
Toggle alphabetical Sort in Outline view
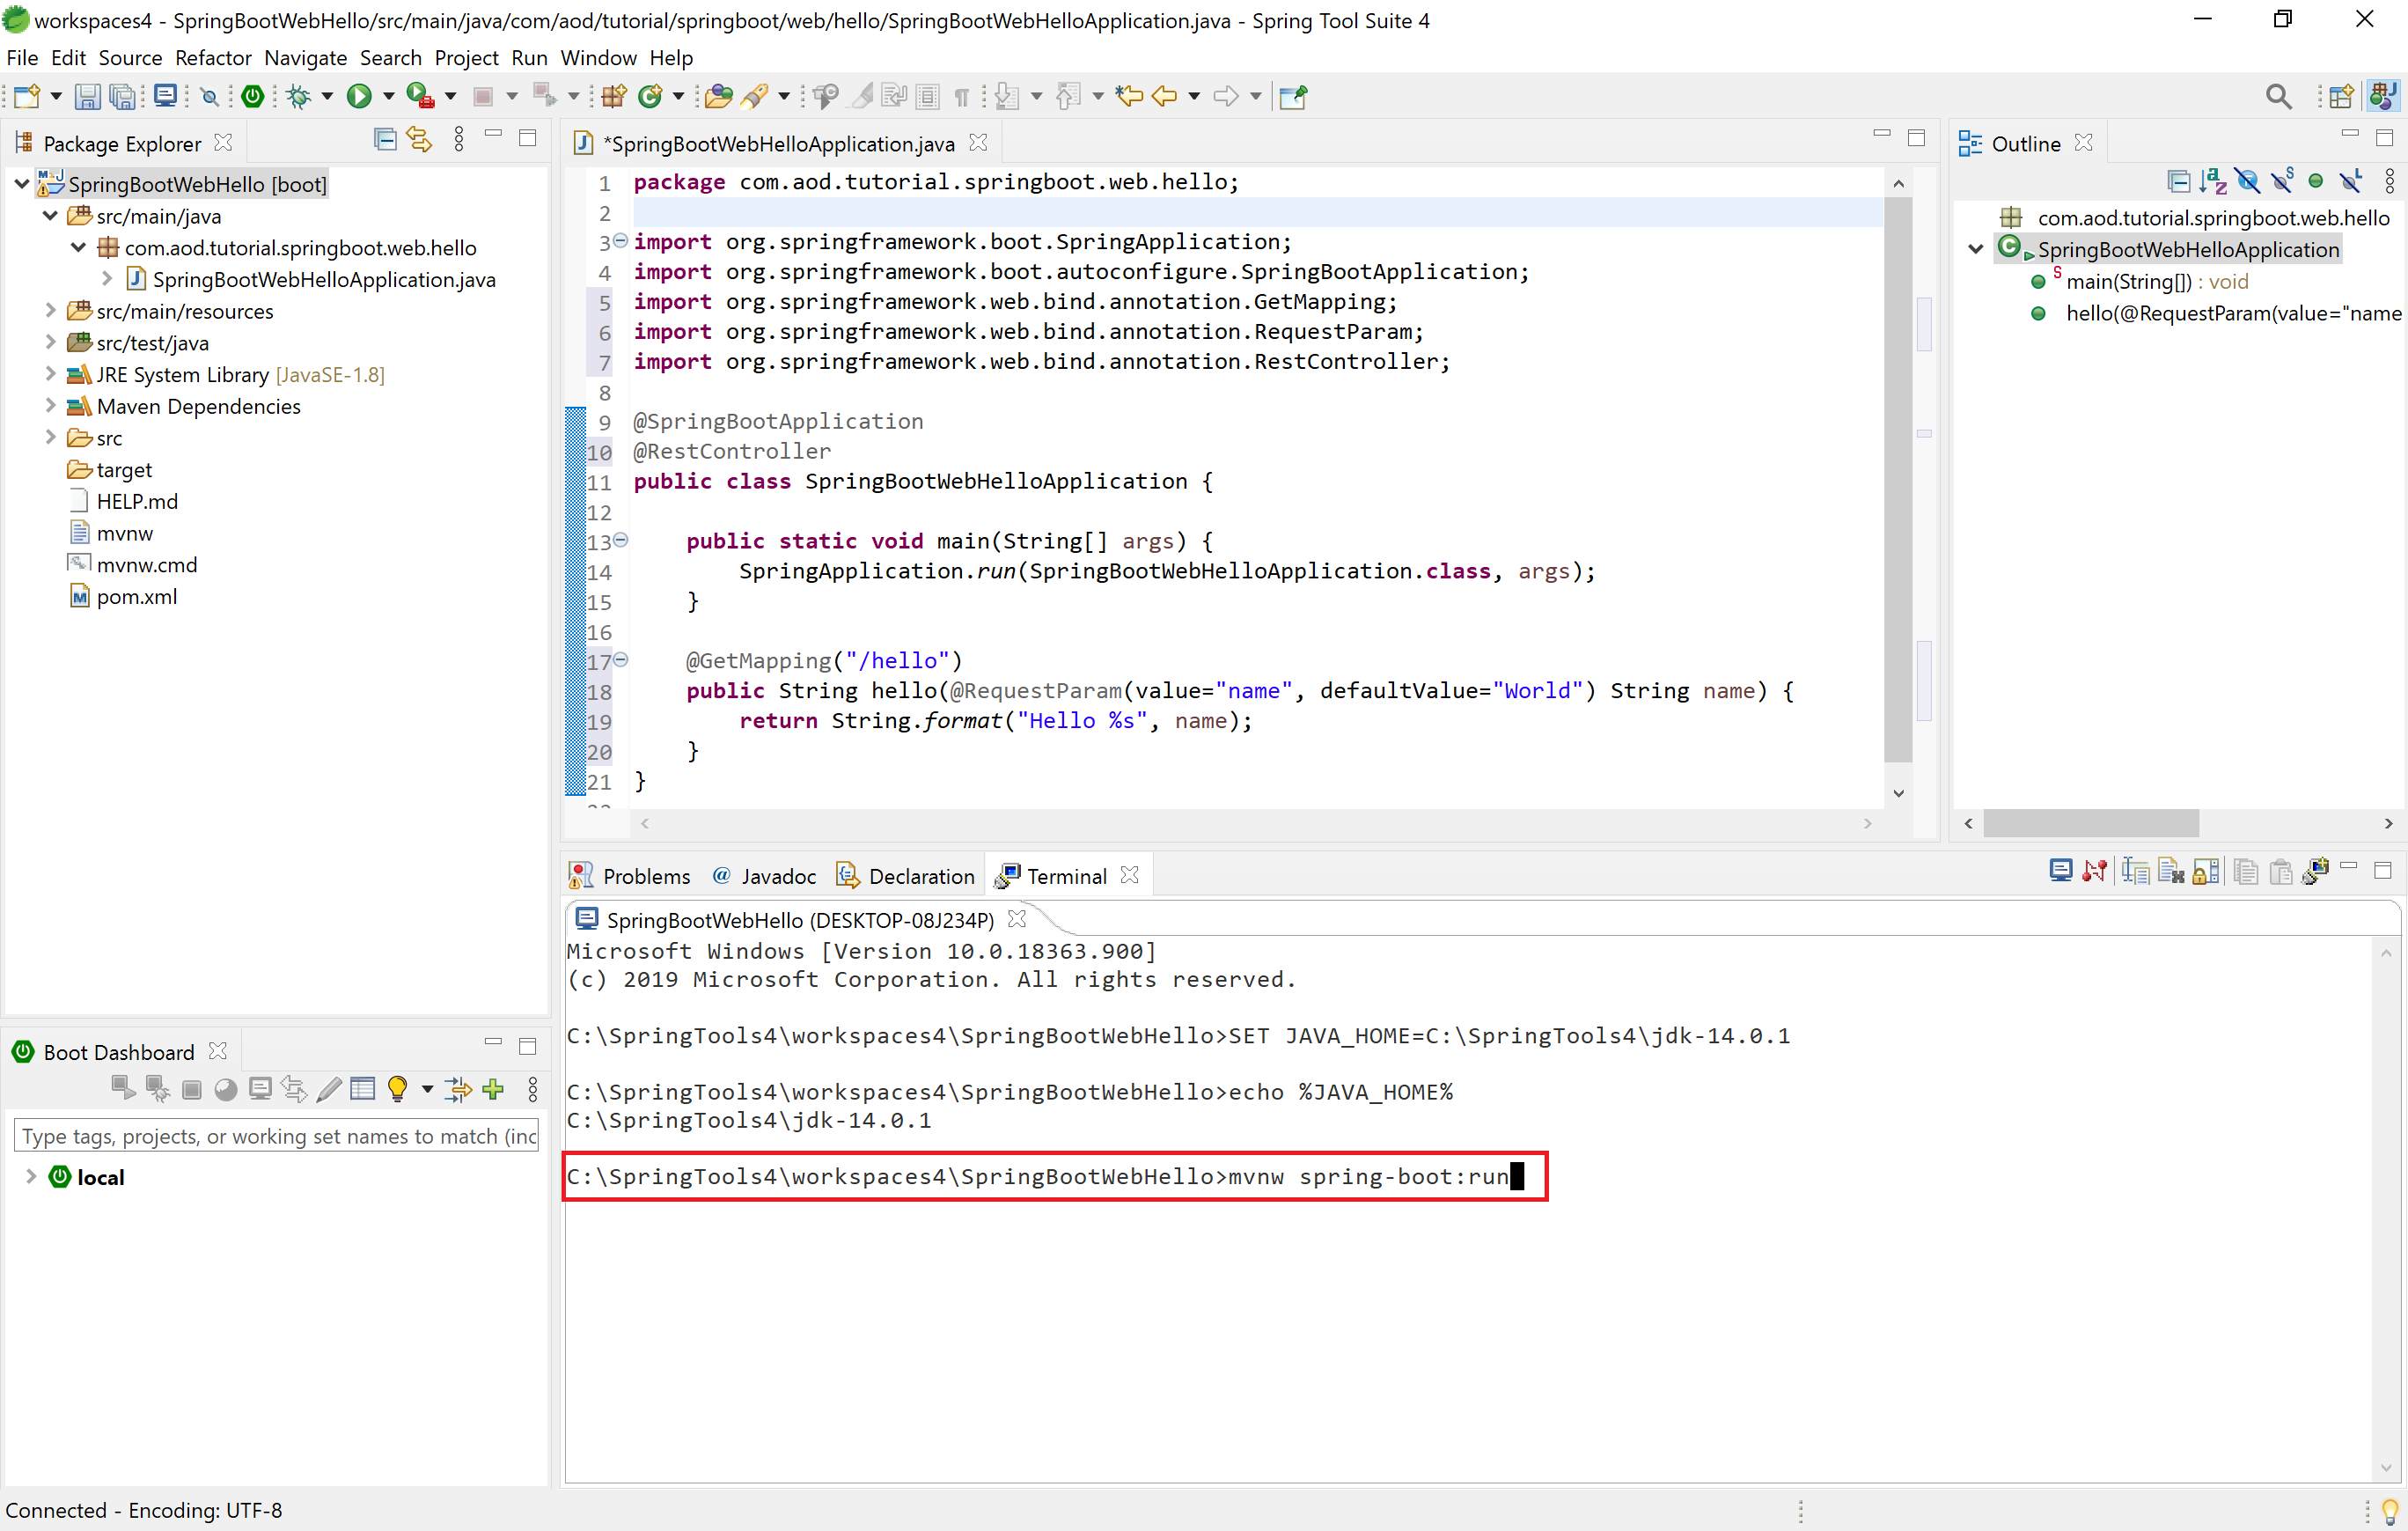(2213, 181)
